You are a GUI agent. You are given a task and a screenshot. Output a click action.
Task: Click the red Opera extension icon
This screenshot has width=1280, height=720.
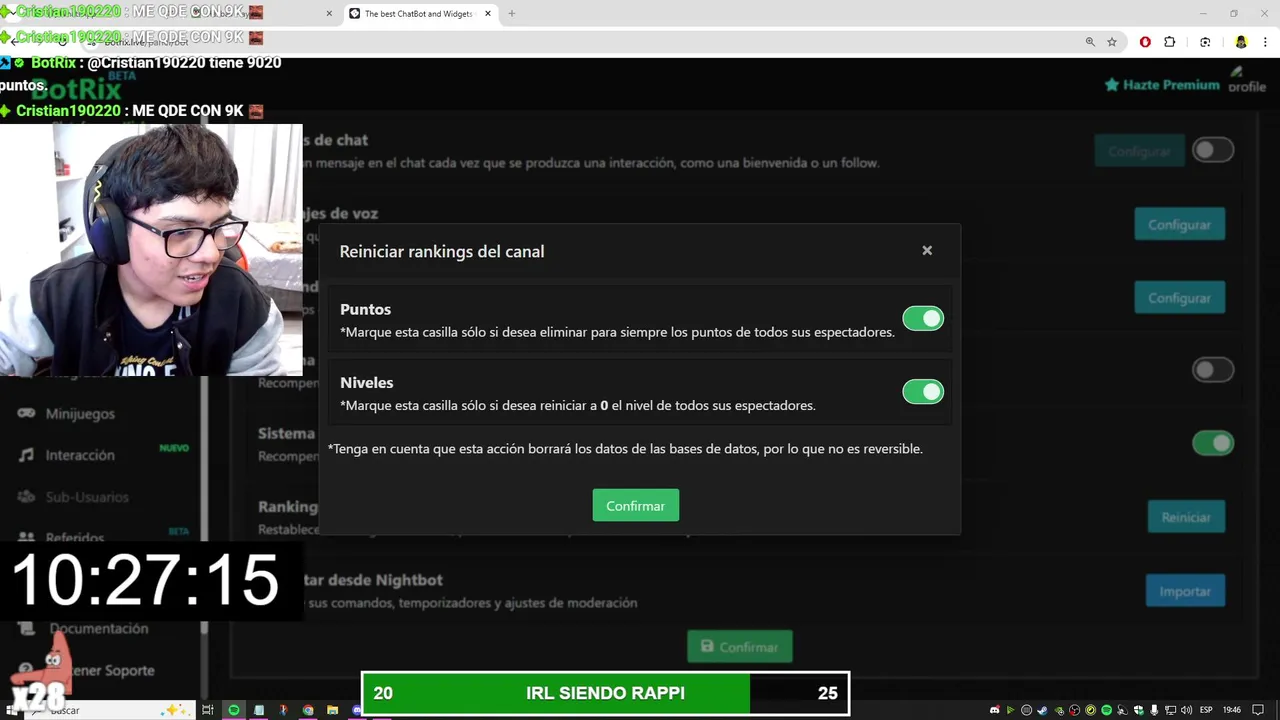1145,42
